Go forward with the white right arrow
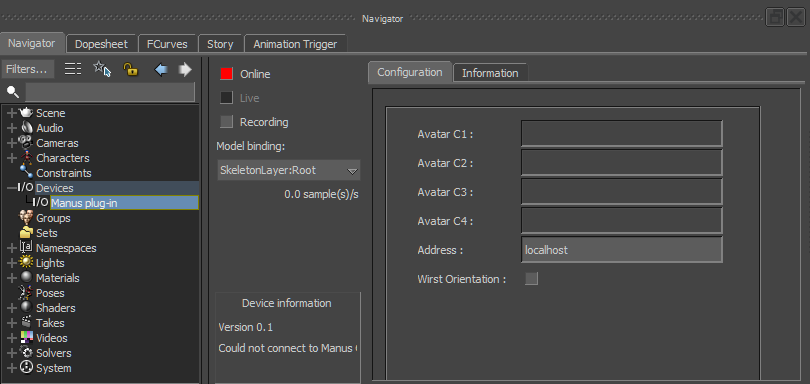810x384 pixels. click(x=184, y=69)
